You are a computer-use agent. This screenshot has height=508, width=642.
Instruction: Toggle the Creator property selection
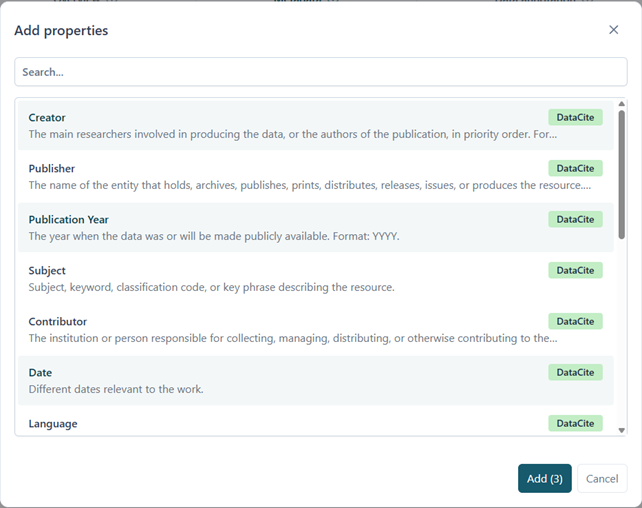pos(280,125)
